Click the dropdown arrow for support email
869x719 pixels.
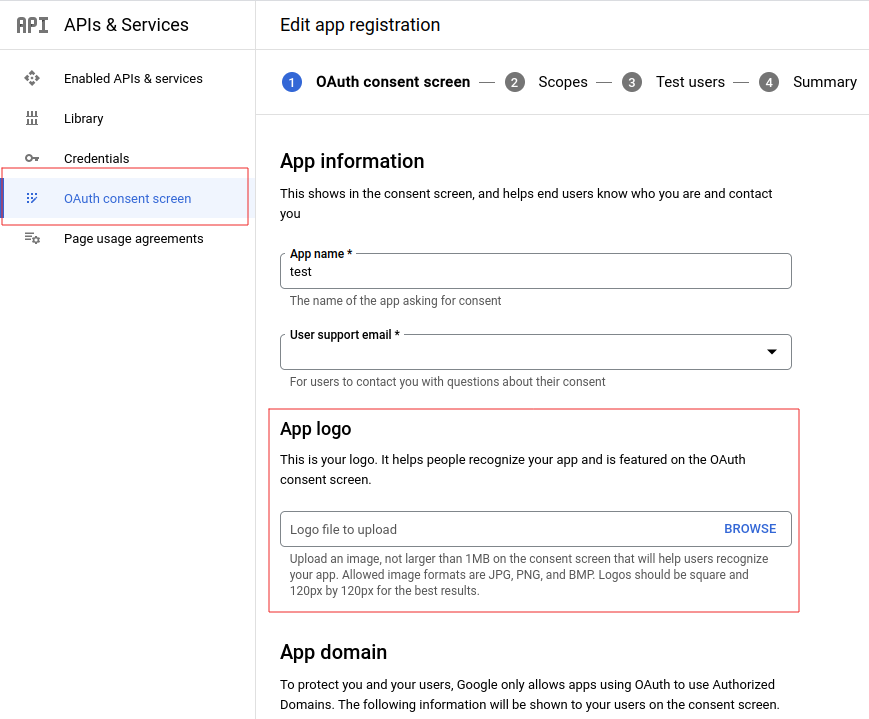pos(771,352)
